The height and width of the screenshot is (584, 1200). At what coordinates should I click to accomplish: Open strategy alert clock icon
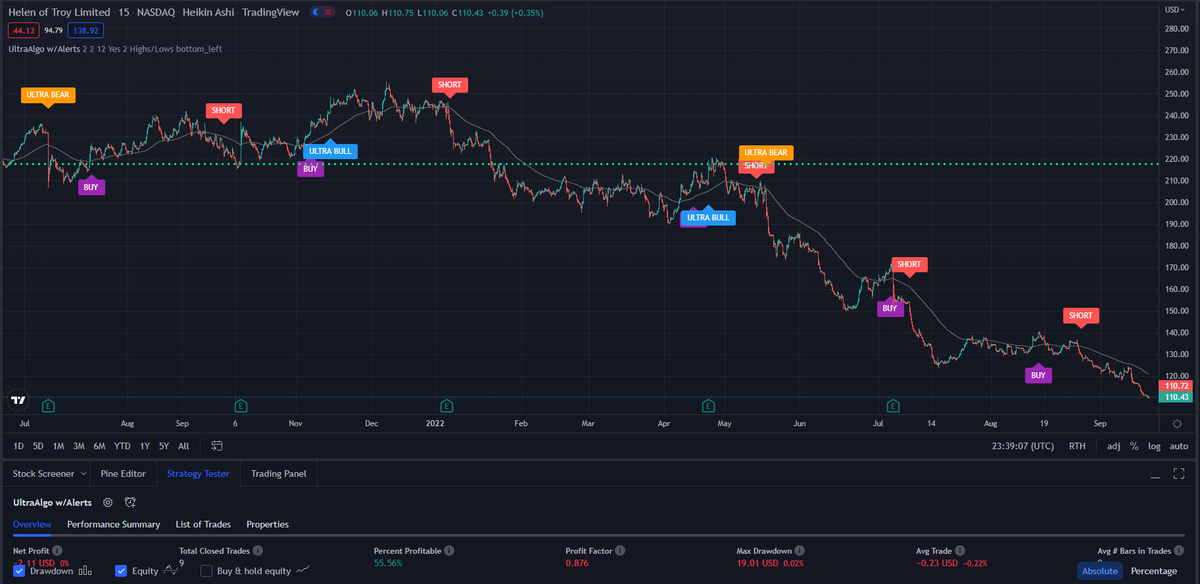(x=130, y=502)
